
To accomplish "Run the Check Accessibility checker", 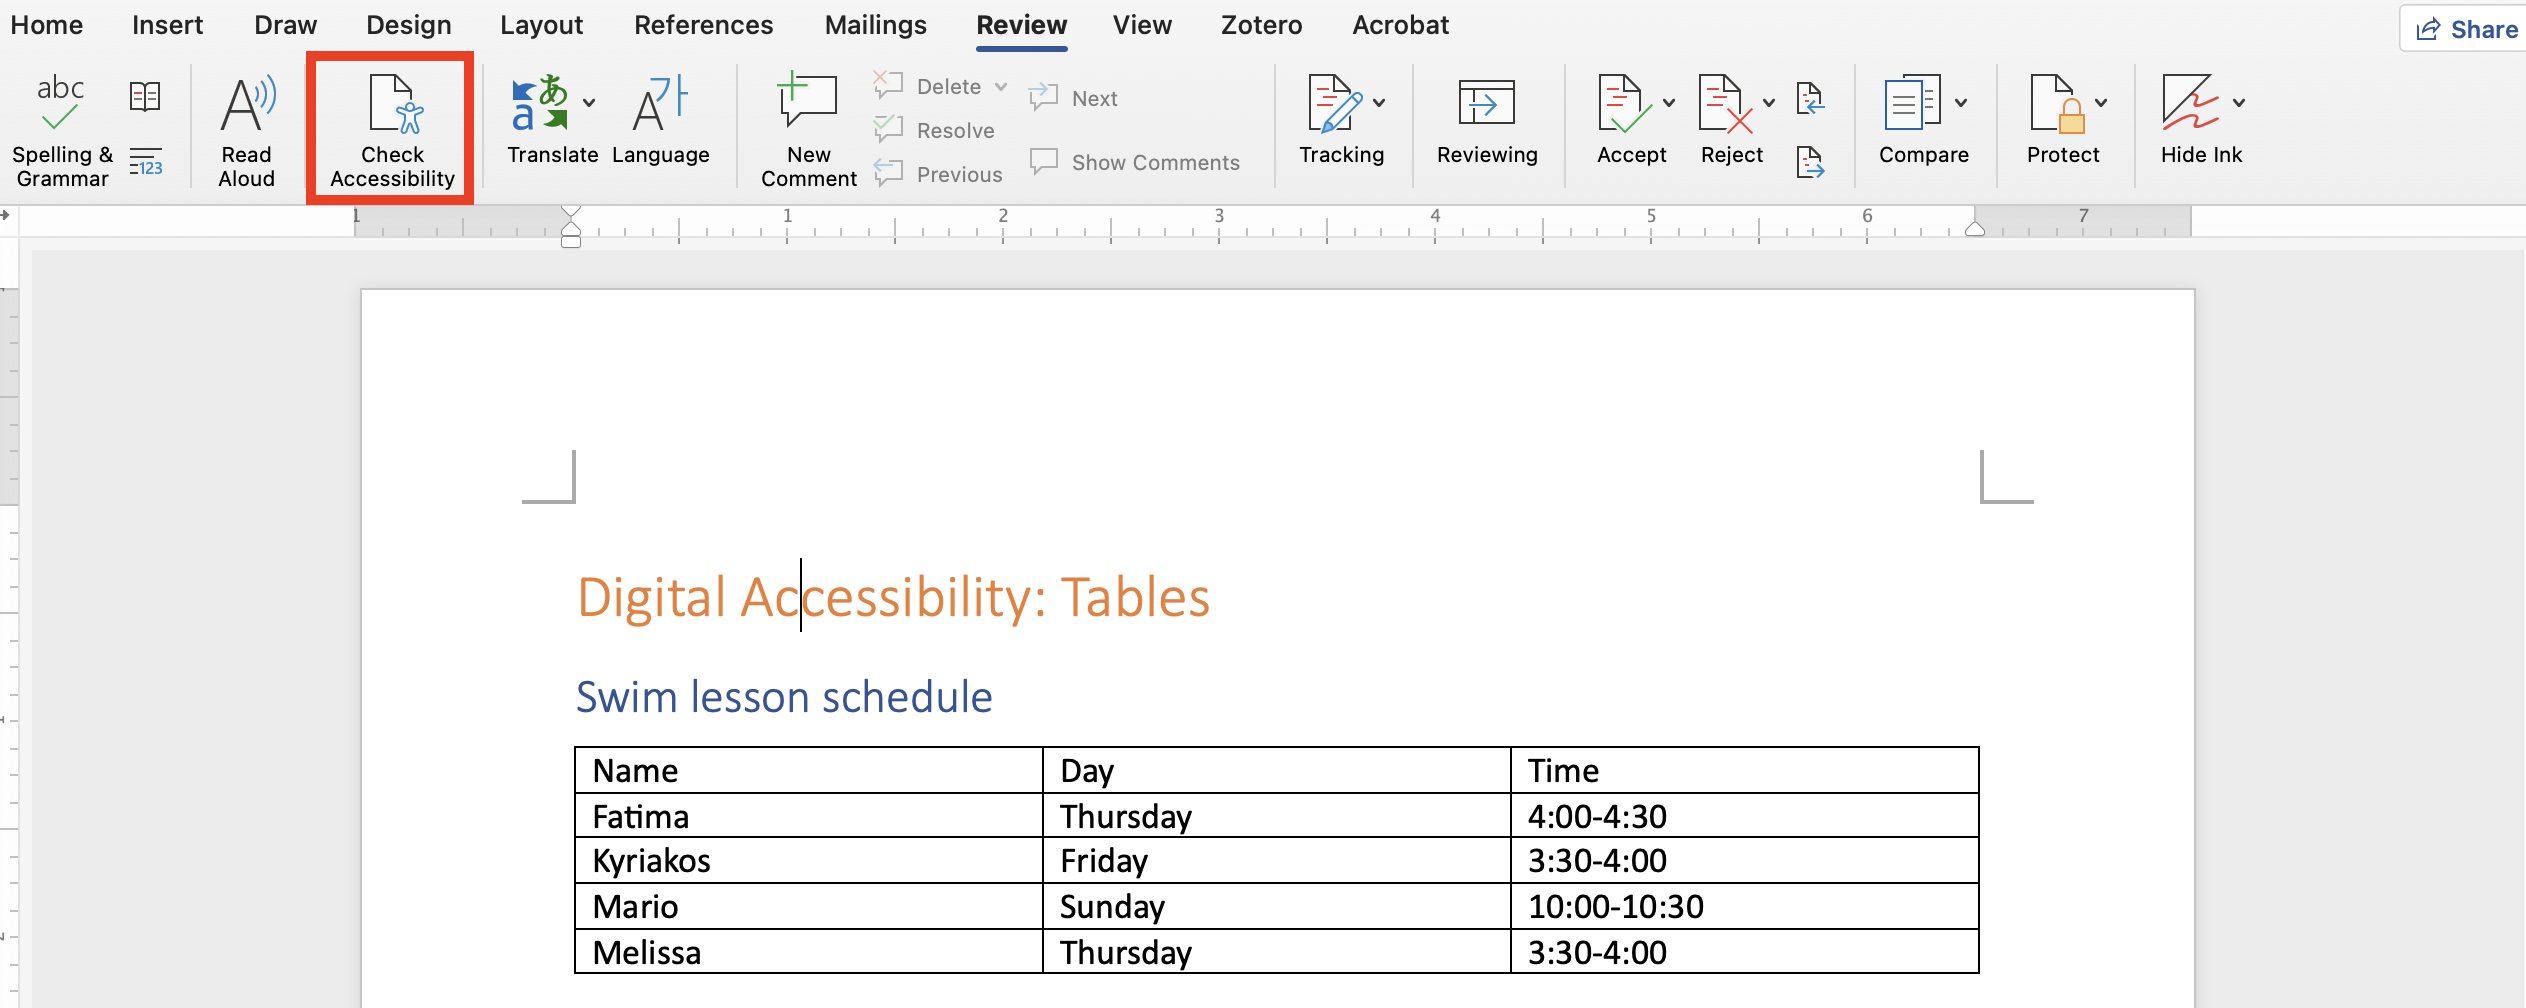I will (391, 128).
